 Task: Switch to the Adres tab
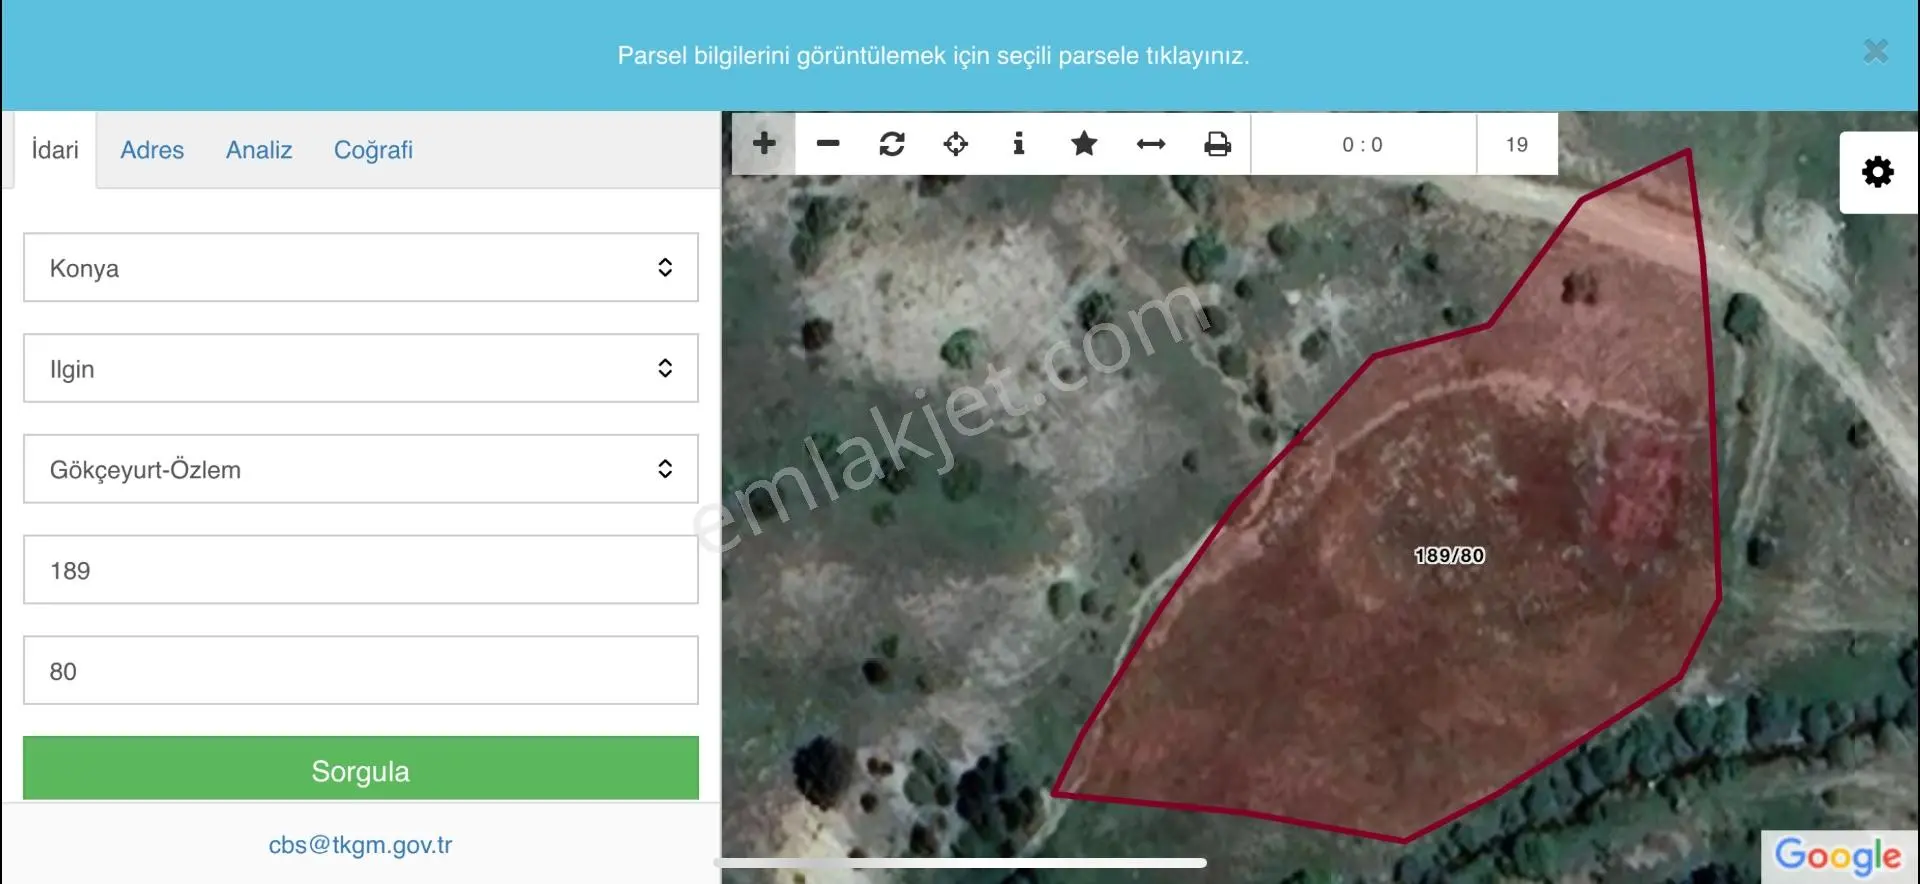coord(152,150)
